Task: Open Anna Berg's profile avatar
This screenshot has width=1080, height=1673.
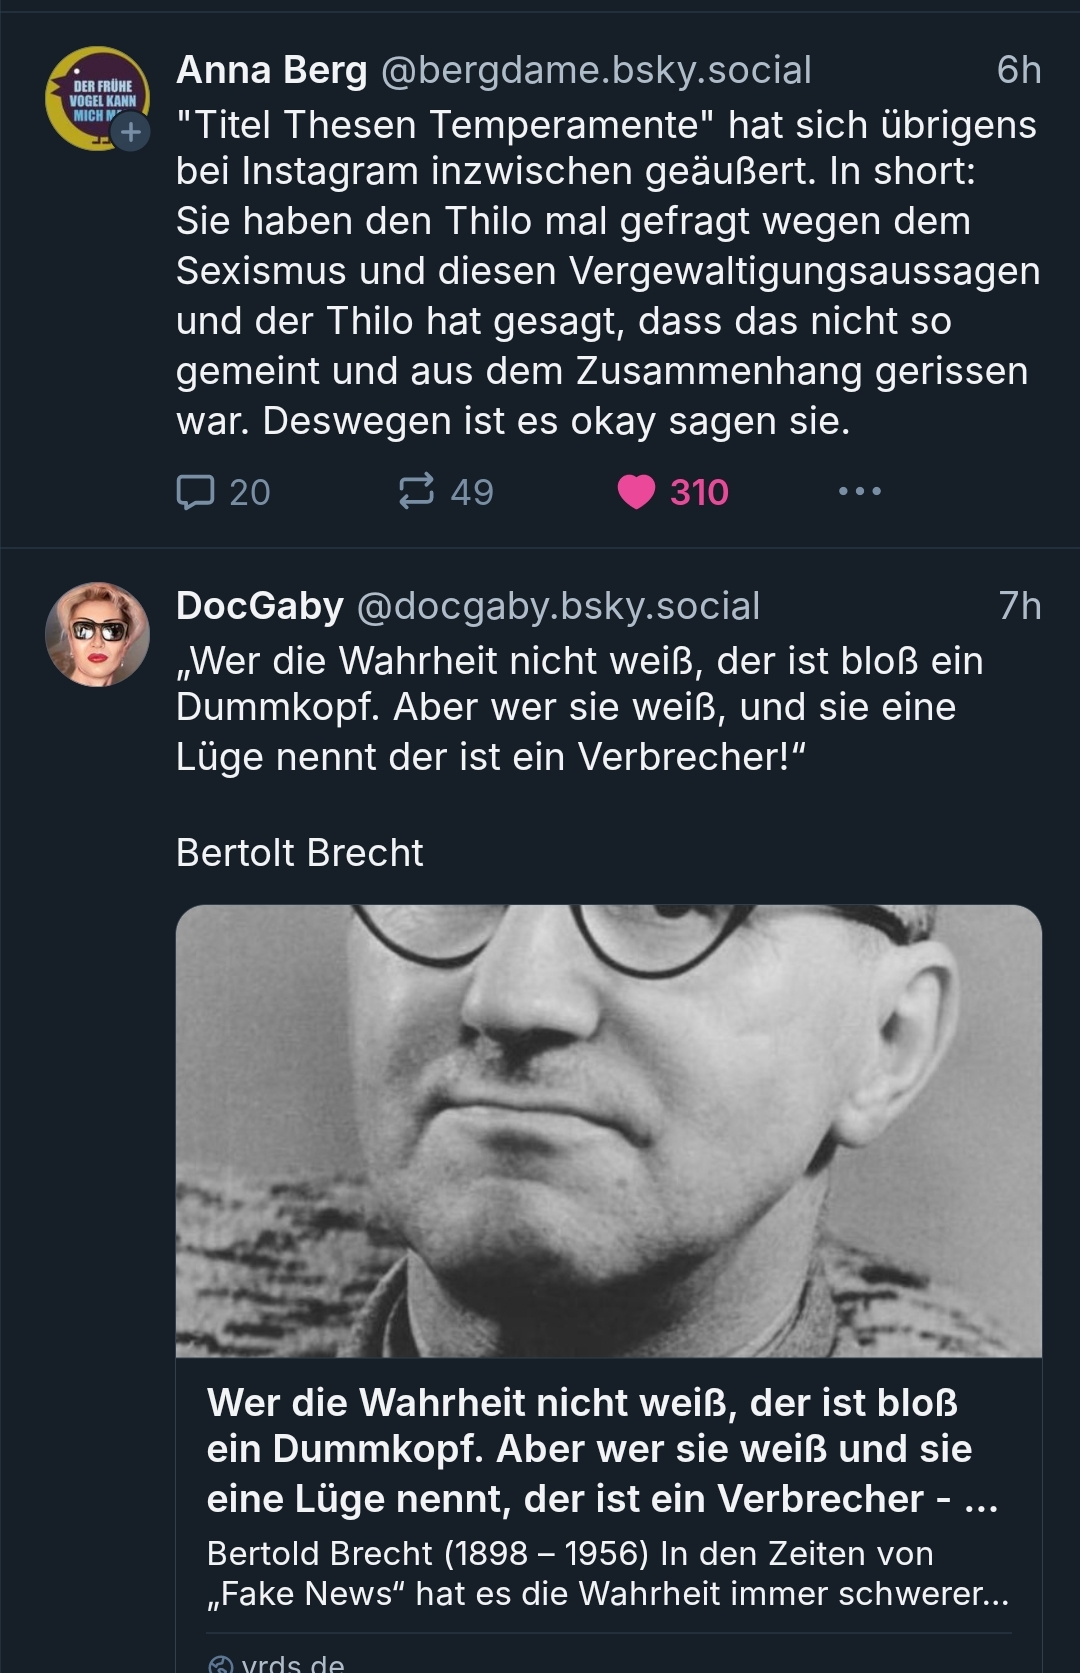Action: 97,98
